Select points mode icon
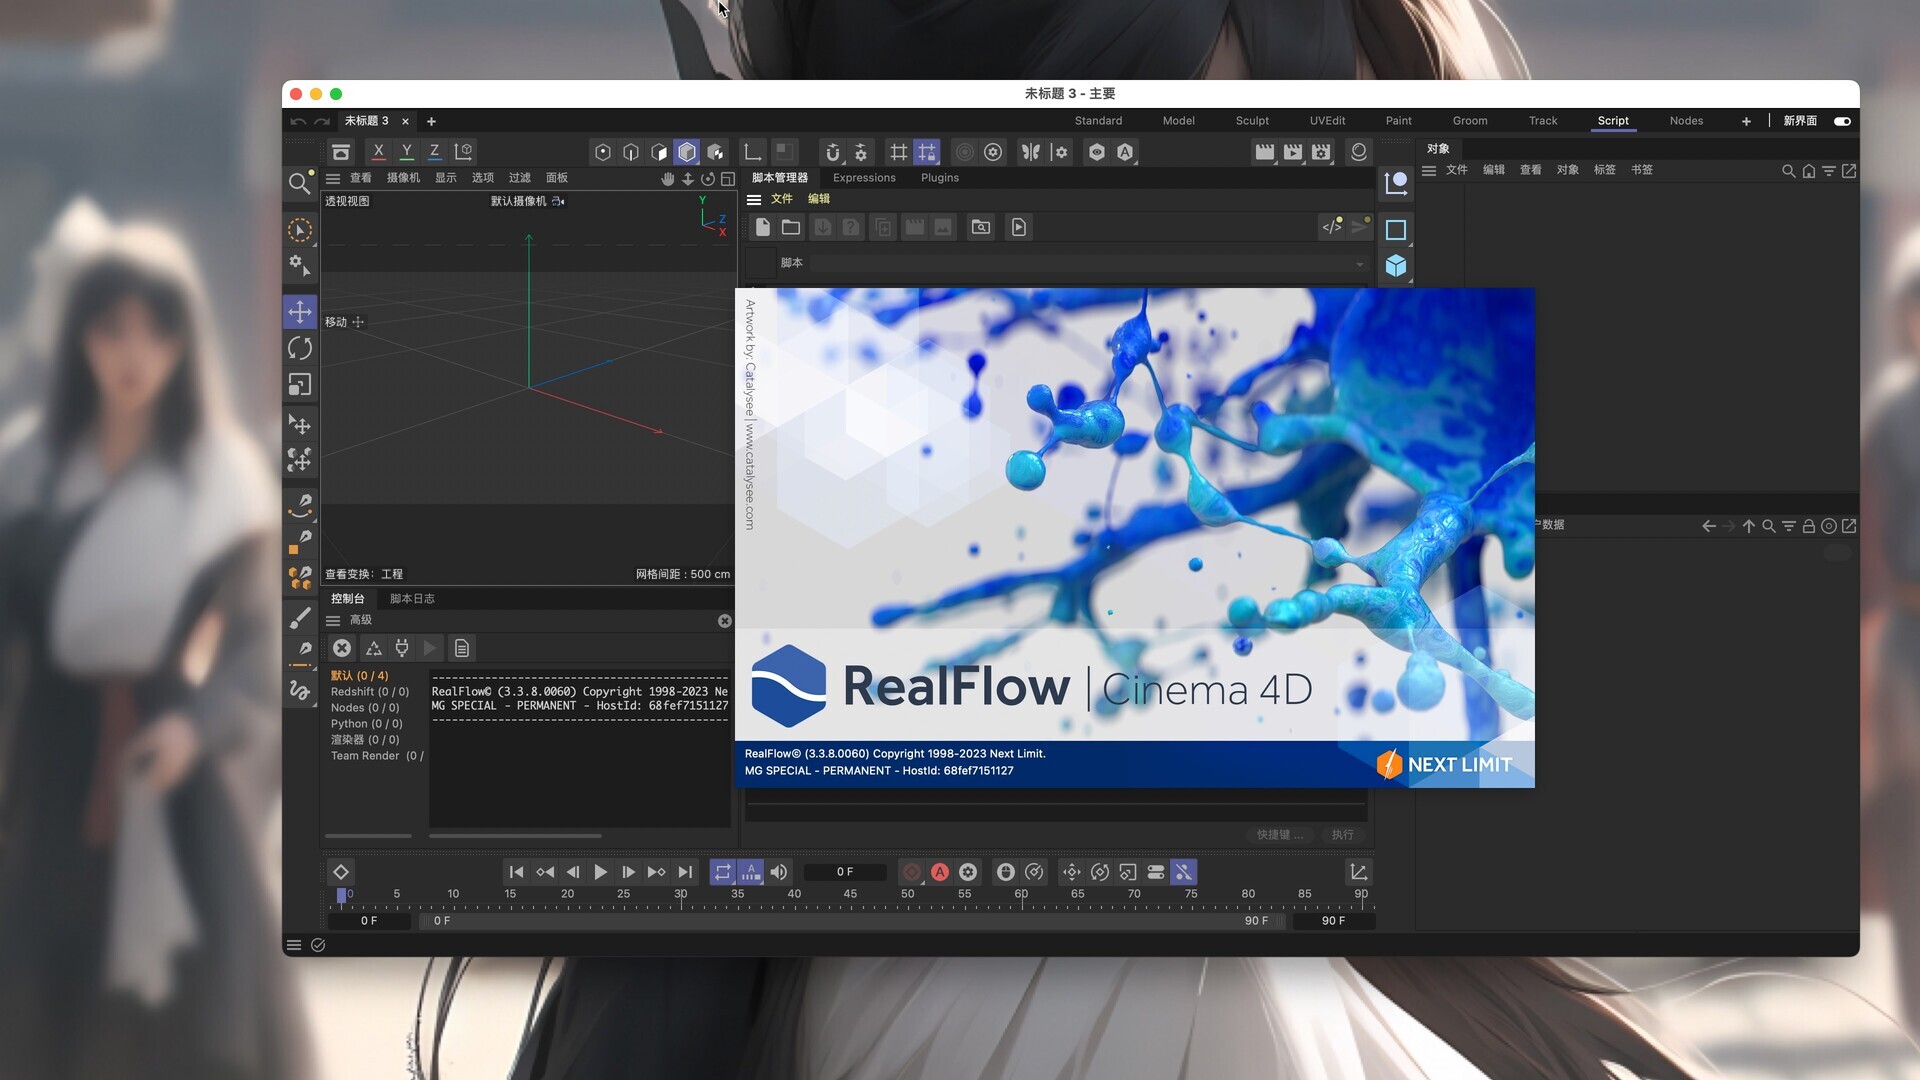The height and width of the screenshot is (1080, 1920). click(x=602, y=152)
